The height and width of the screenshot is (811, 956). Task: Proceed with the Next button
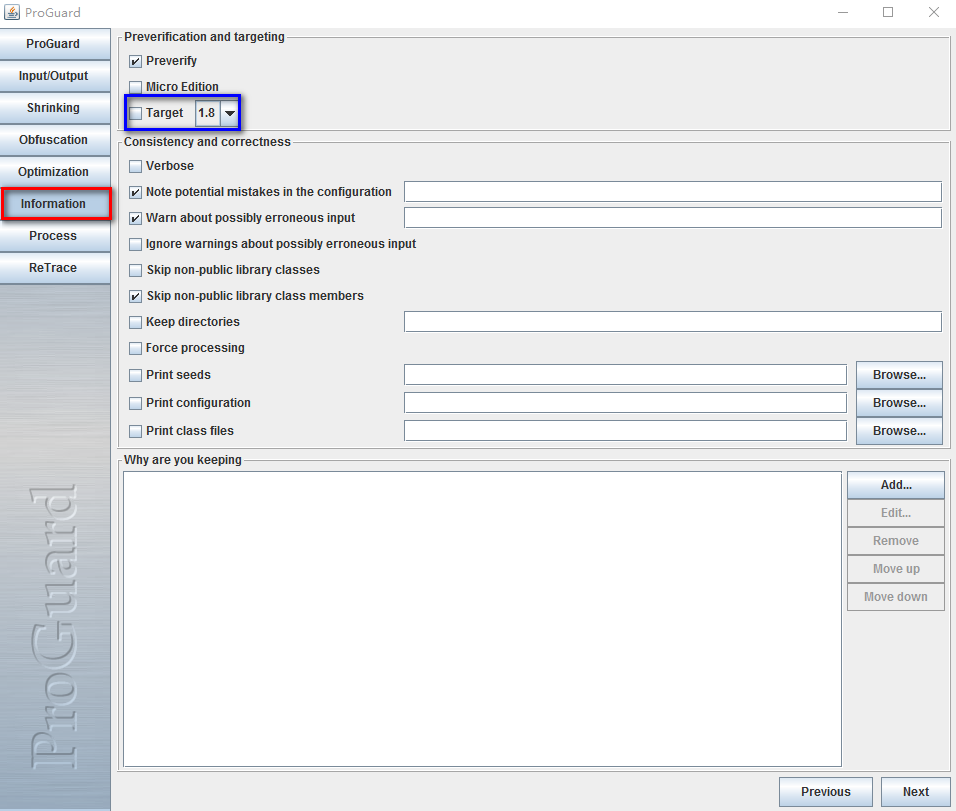point(916,791)
